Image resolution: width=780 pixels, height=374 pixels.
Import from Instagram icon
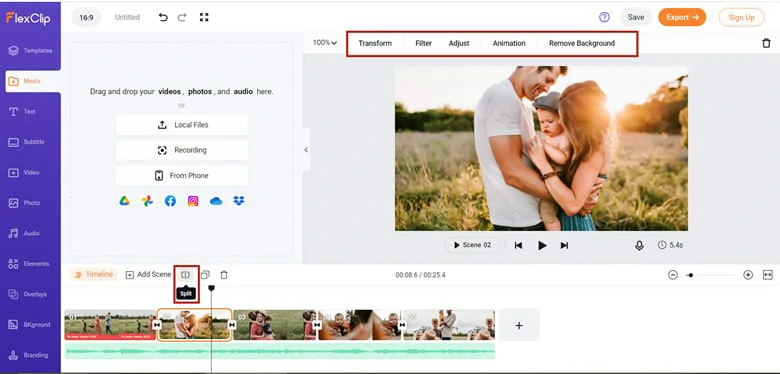(x=193, y=201)
